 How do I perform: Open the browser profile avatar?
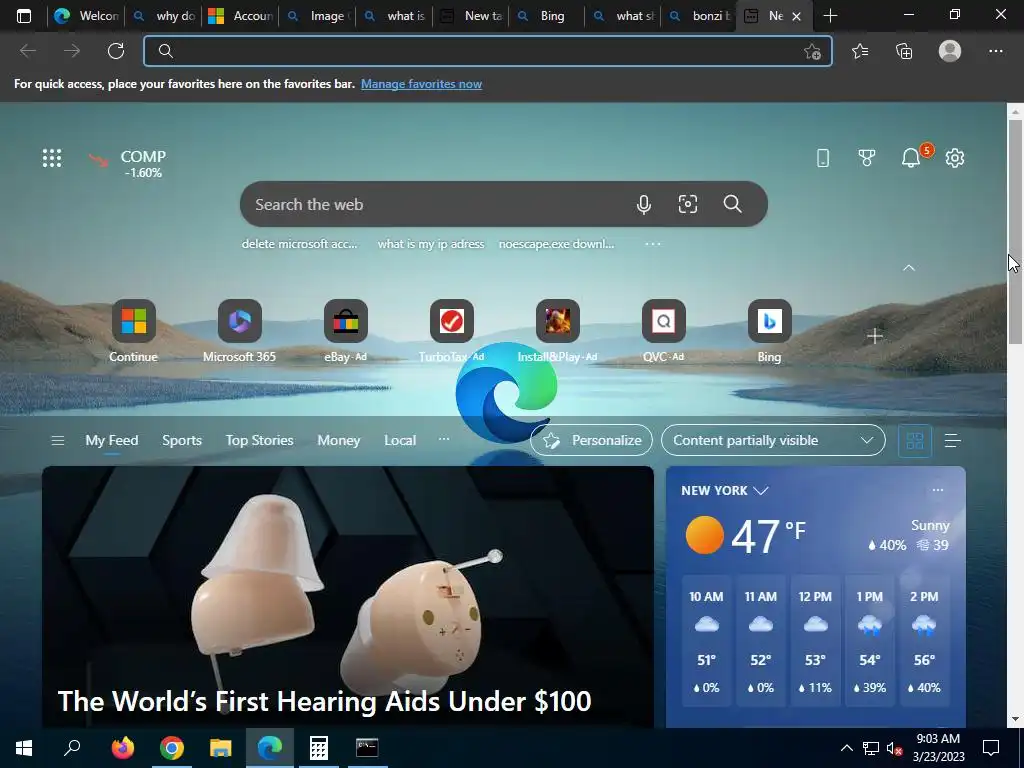pyautogui.click(x=950, y=51)
